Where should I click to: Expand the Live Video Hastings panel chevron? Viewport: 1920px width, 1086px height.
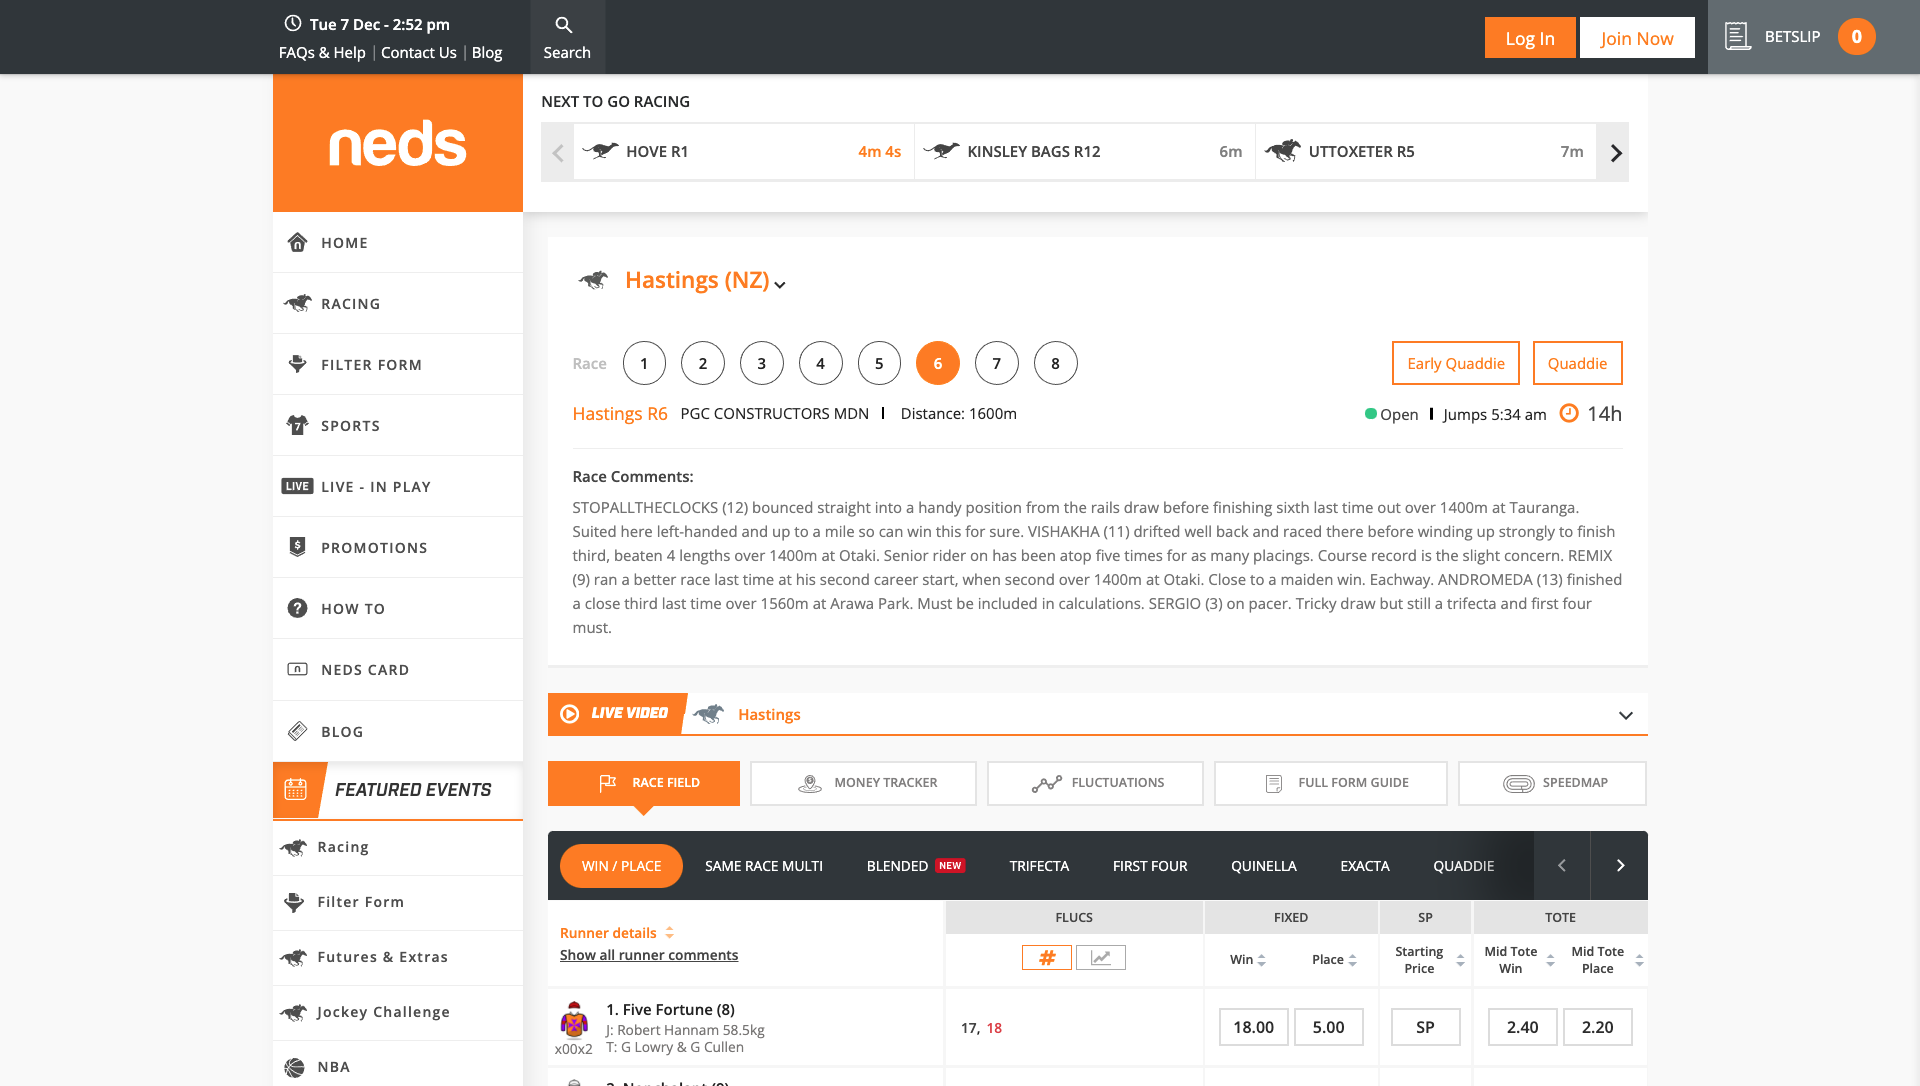click(1626, 715)
